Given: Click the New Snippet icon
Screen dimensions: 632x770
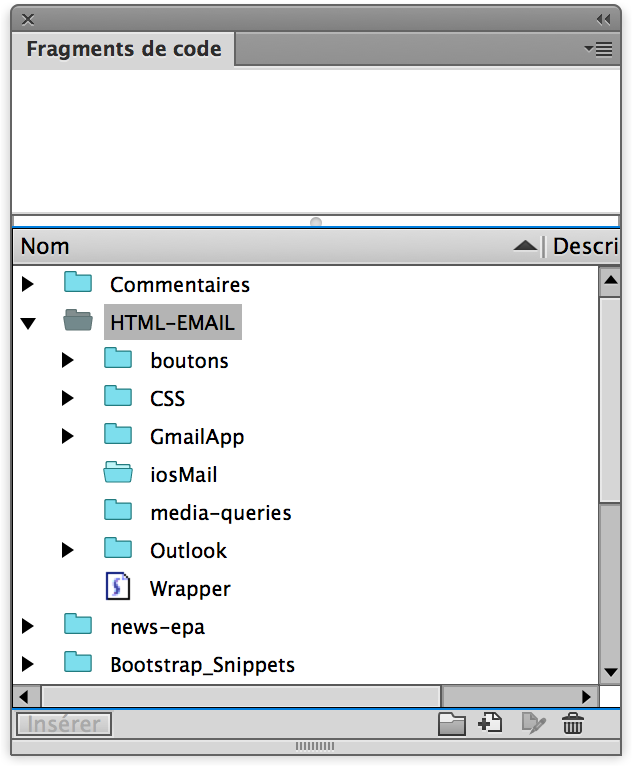Looking at the screenshot, I should click(x=491, y=724).
